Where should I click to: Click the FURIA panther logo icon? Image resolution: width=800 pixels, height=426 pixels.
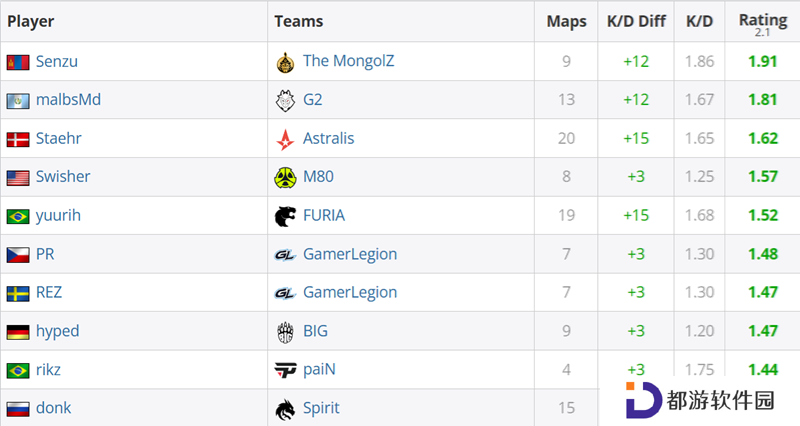click(x=285, y=216)
